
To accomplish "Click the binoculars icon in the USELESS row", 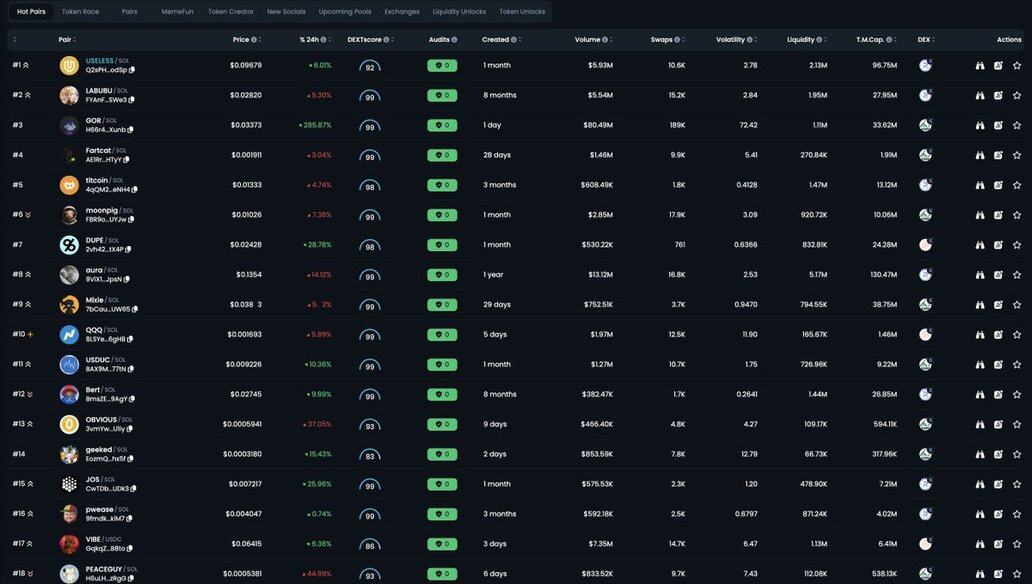I will pos(980,66).
